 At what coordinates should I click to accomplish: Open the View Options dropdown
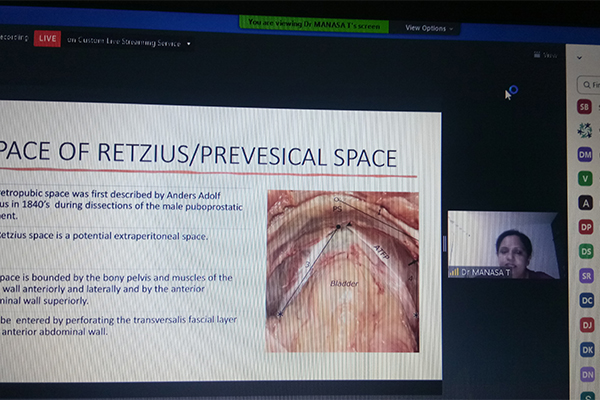tap(429, 28)
